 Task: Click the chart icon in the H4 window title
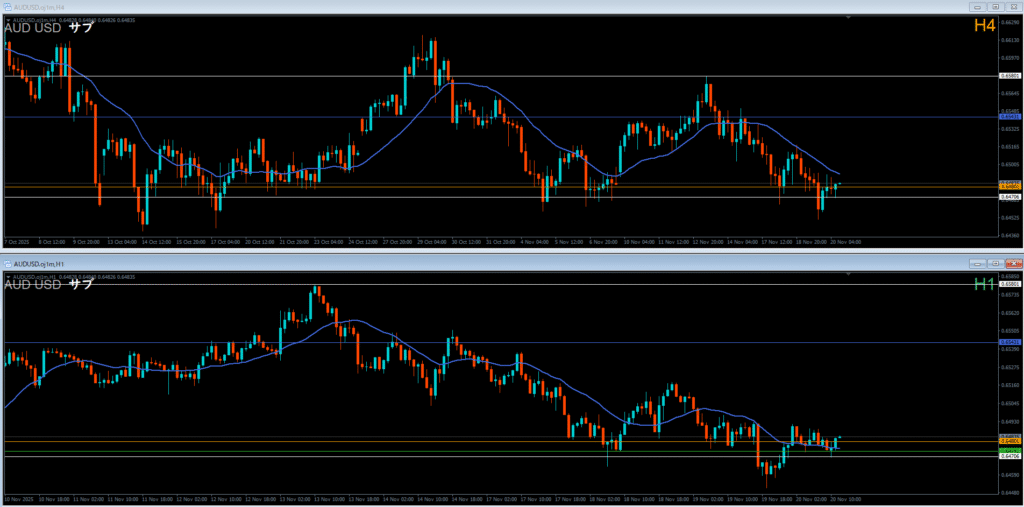coord(8,7)
